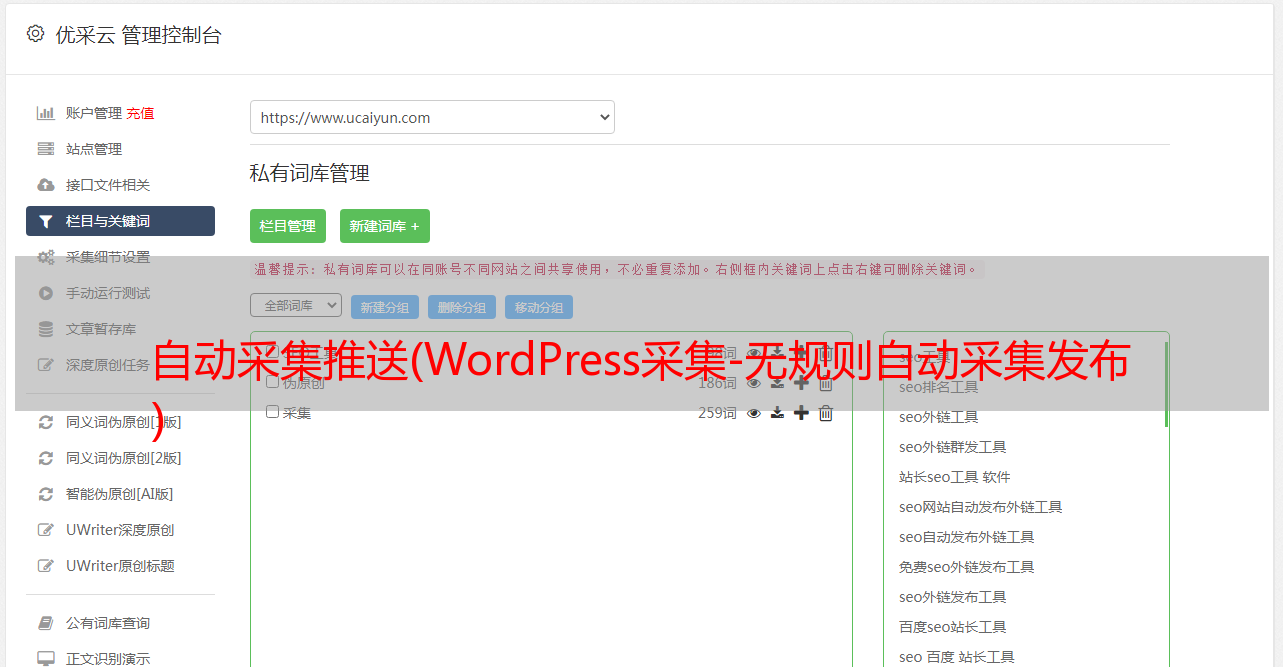Tick the 伪原创 library checkbox
The height and width of the screenshot is (667, 1283).
coord(272,382)
